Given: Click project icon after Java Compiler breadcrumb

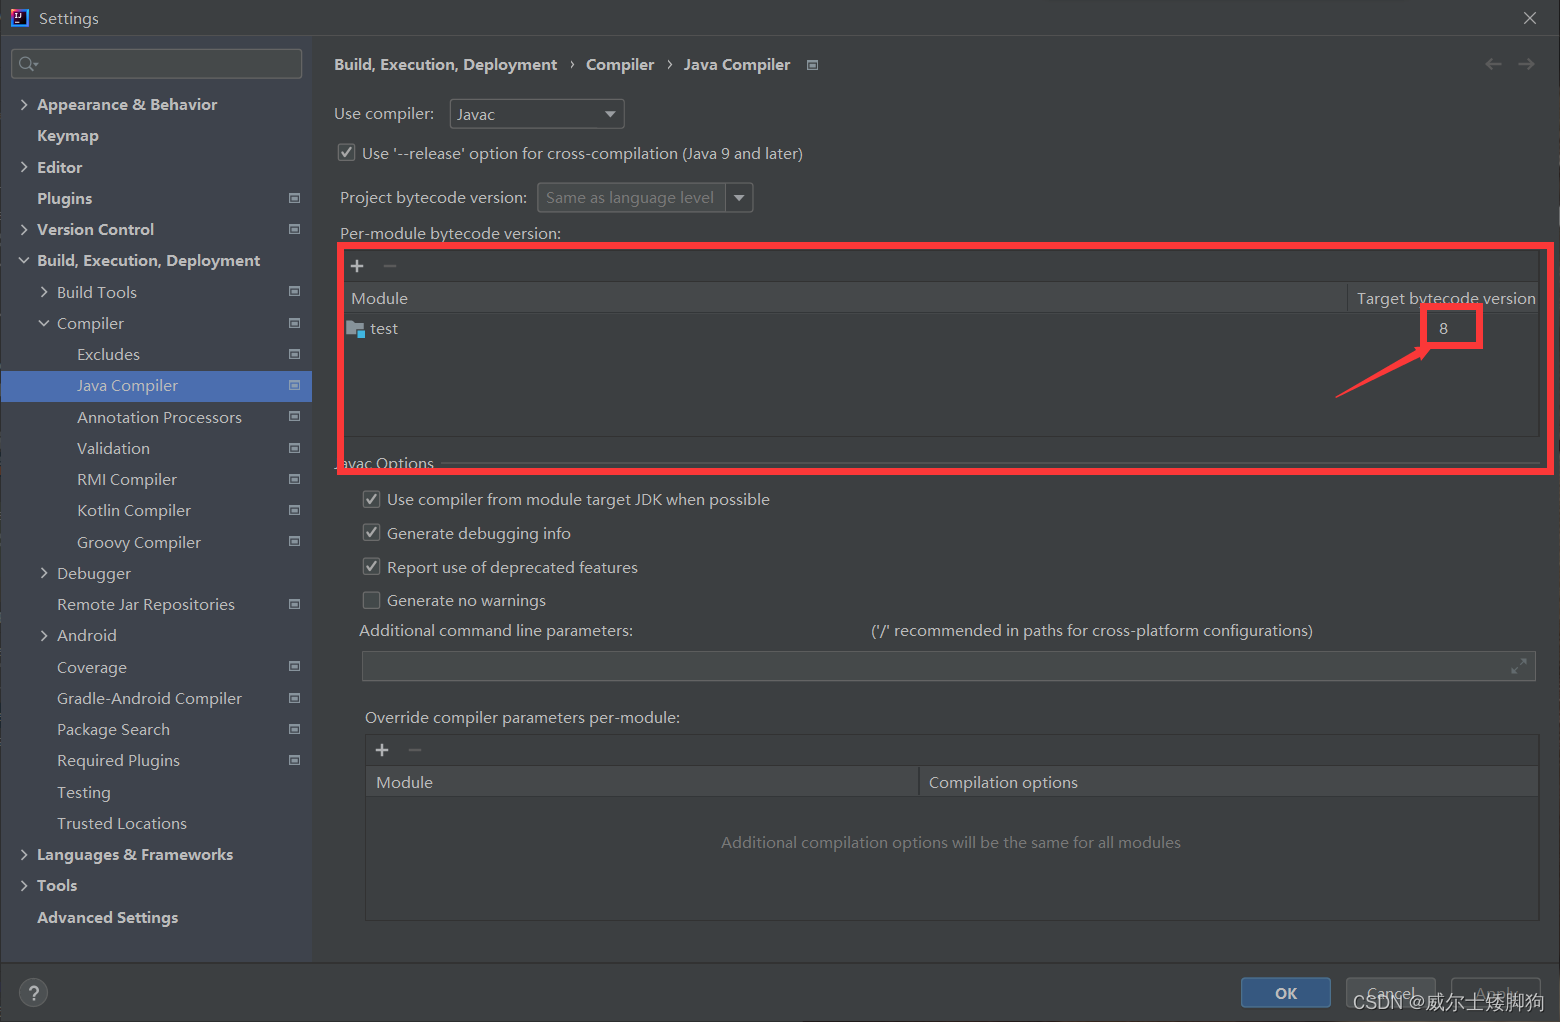Looking at the screenshot, I should coord(813,65).
